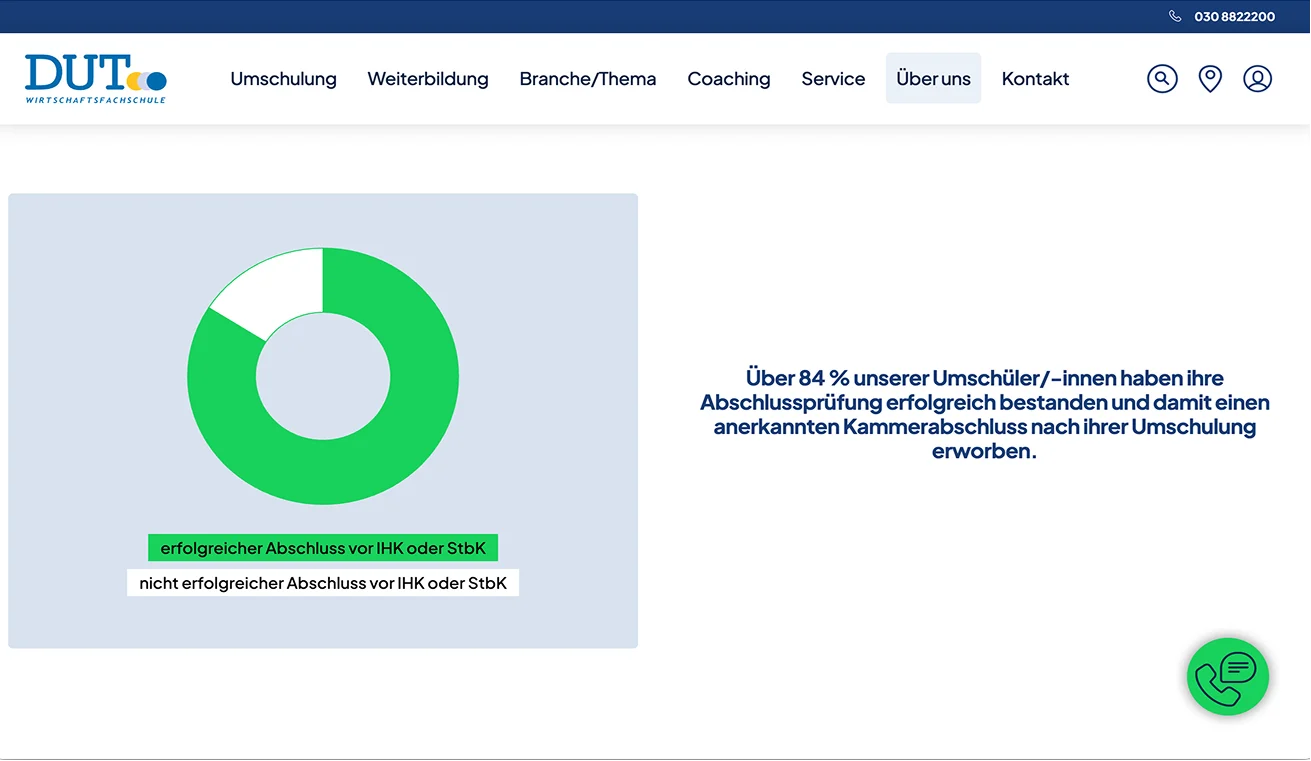
Task: Click the location pin icon
Action: [1210, 78]
